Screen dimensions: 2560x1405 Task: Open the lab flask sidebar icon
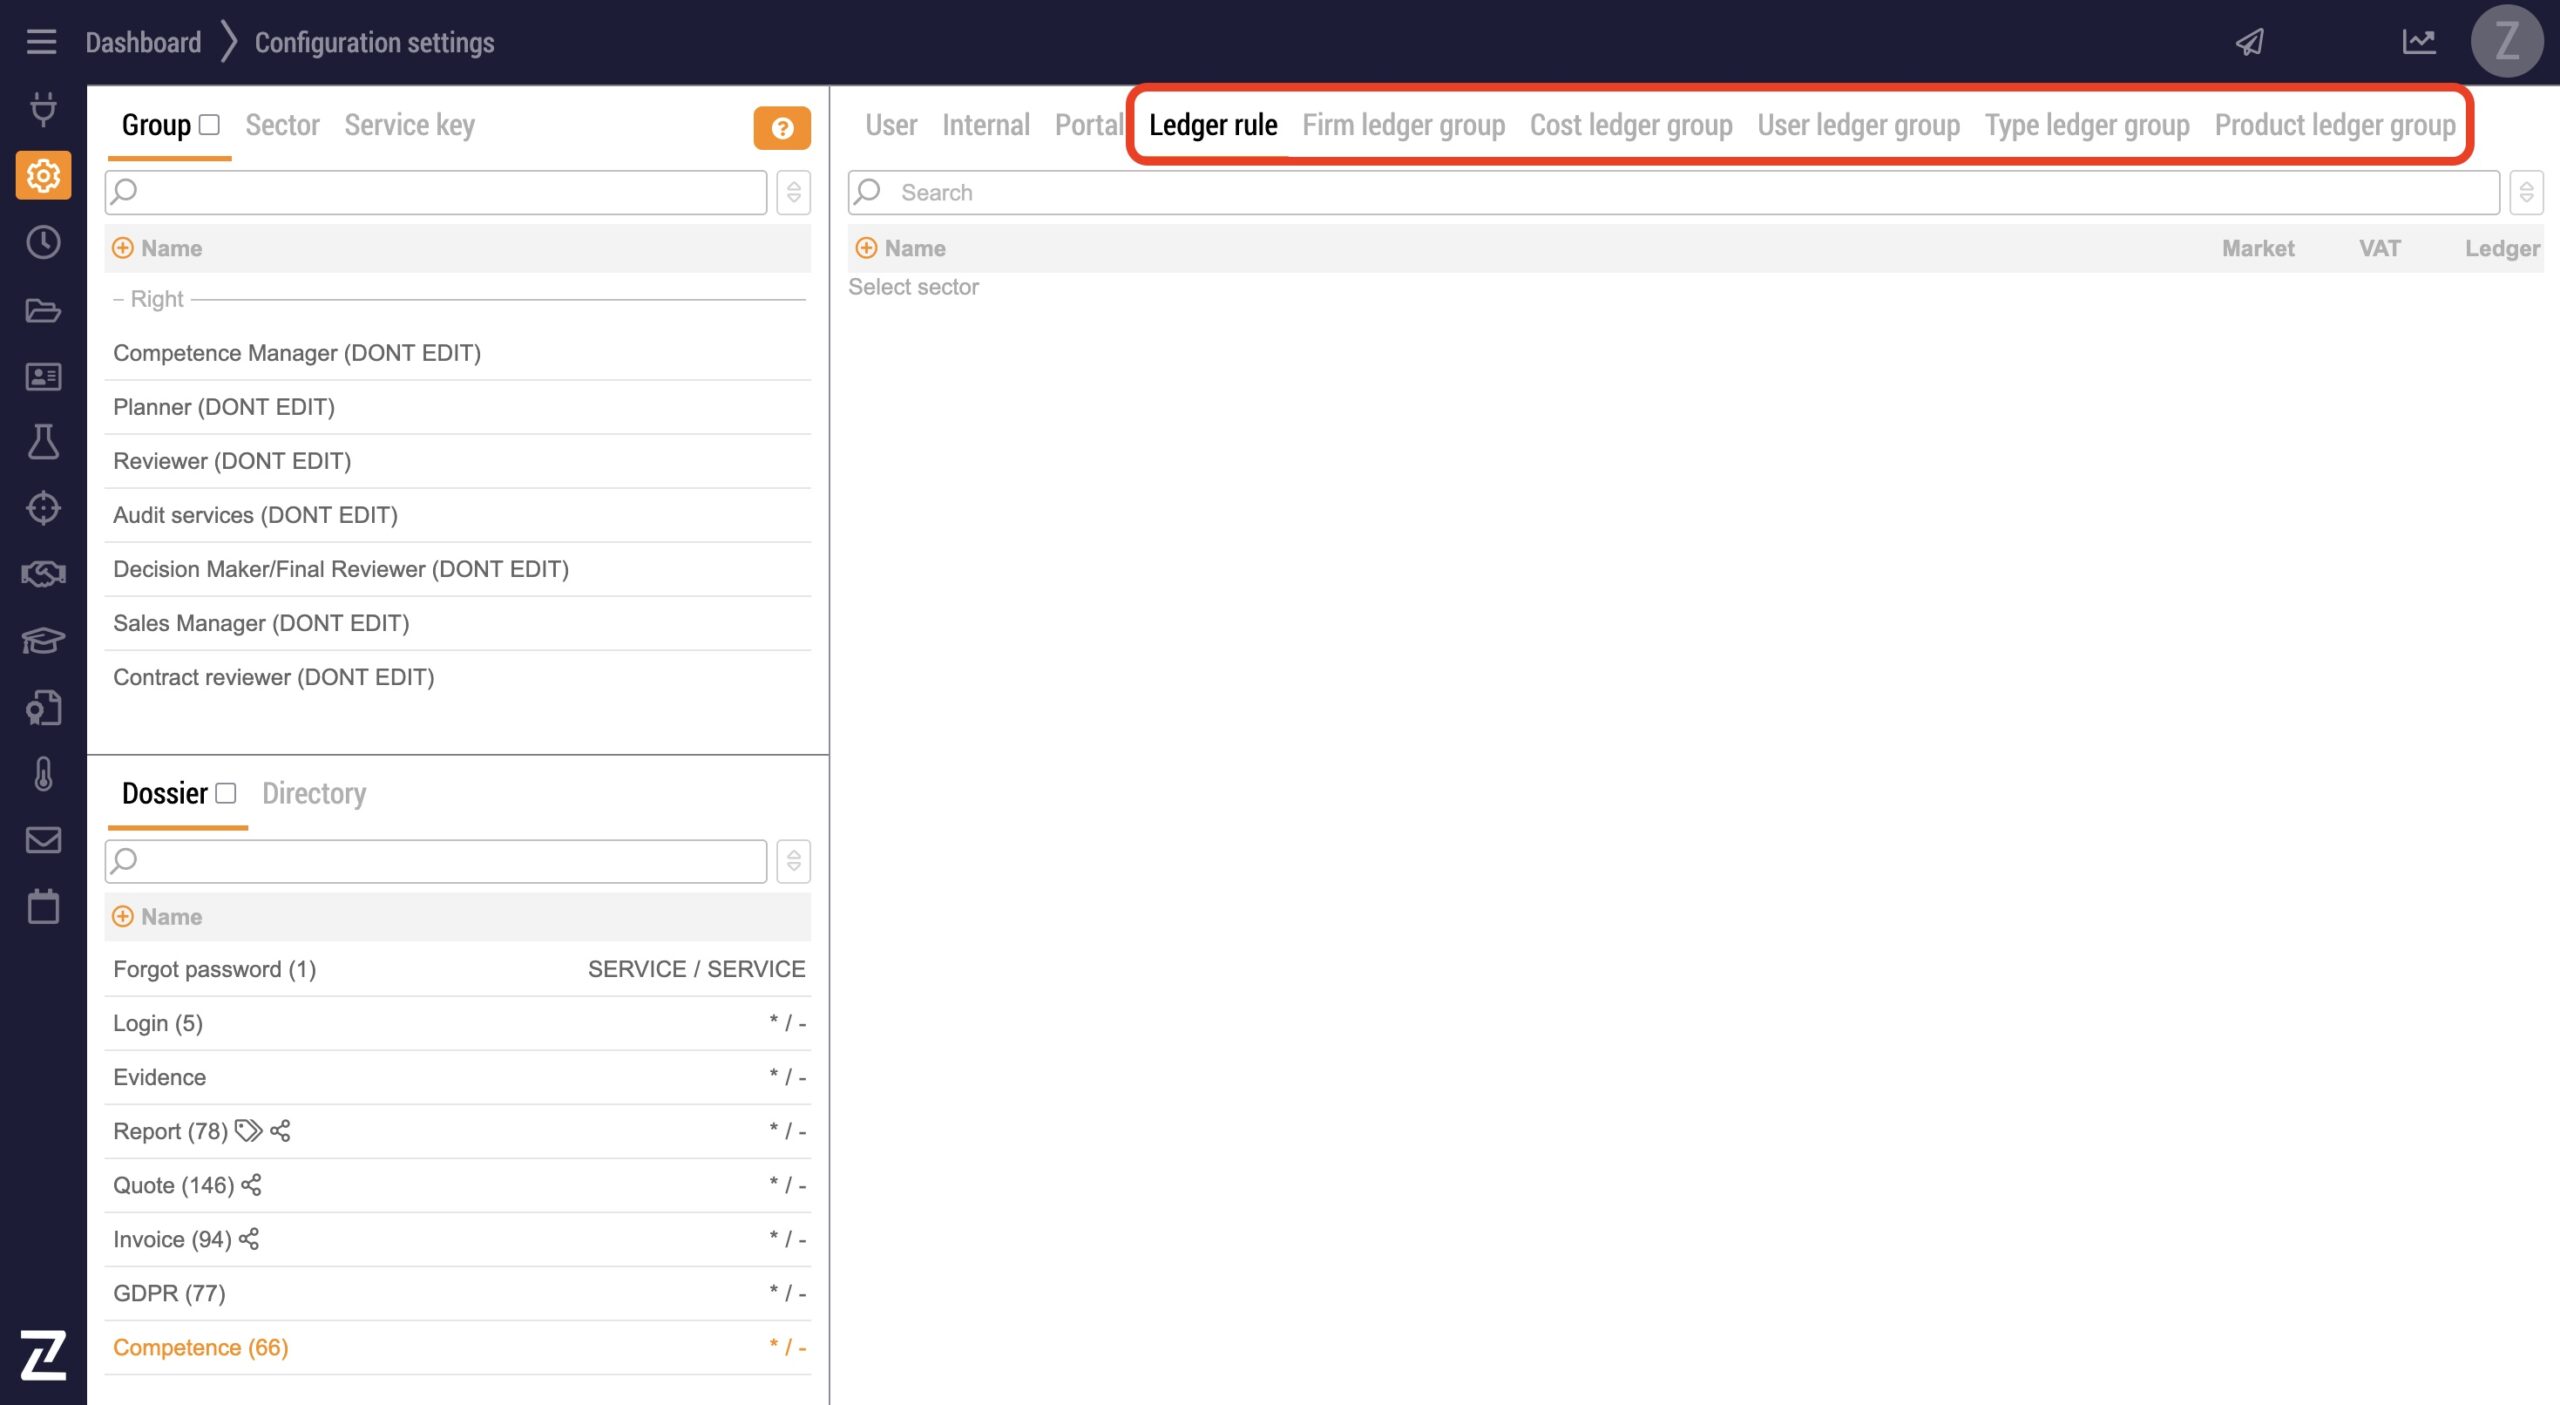tap(43, 441)
